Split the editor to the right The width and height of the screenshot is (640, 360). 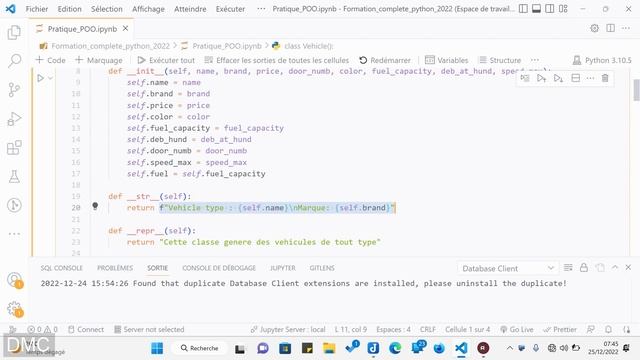click(611, 28)
